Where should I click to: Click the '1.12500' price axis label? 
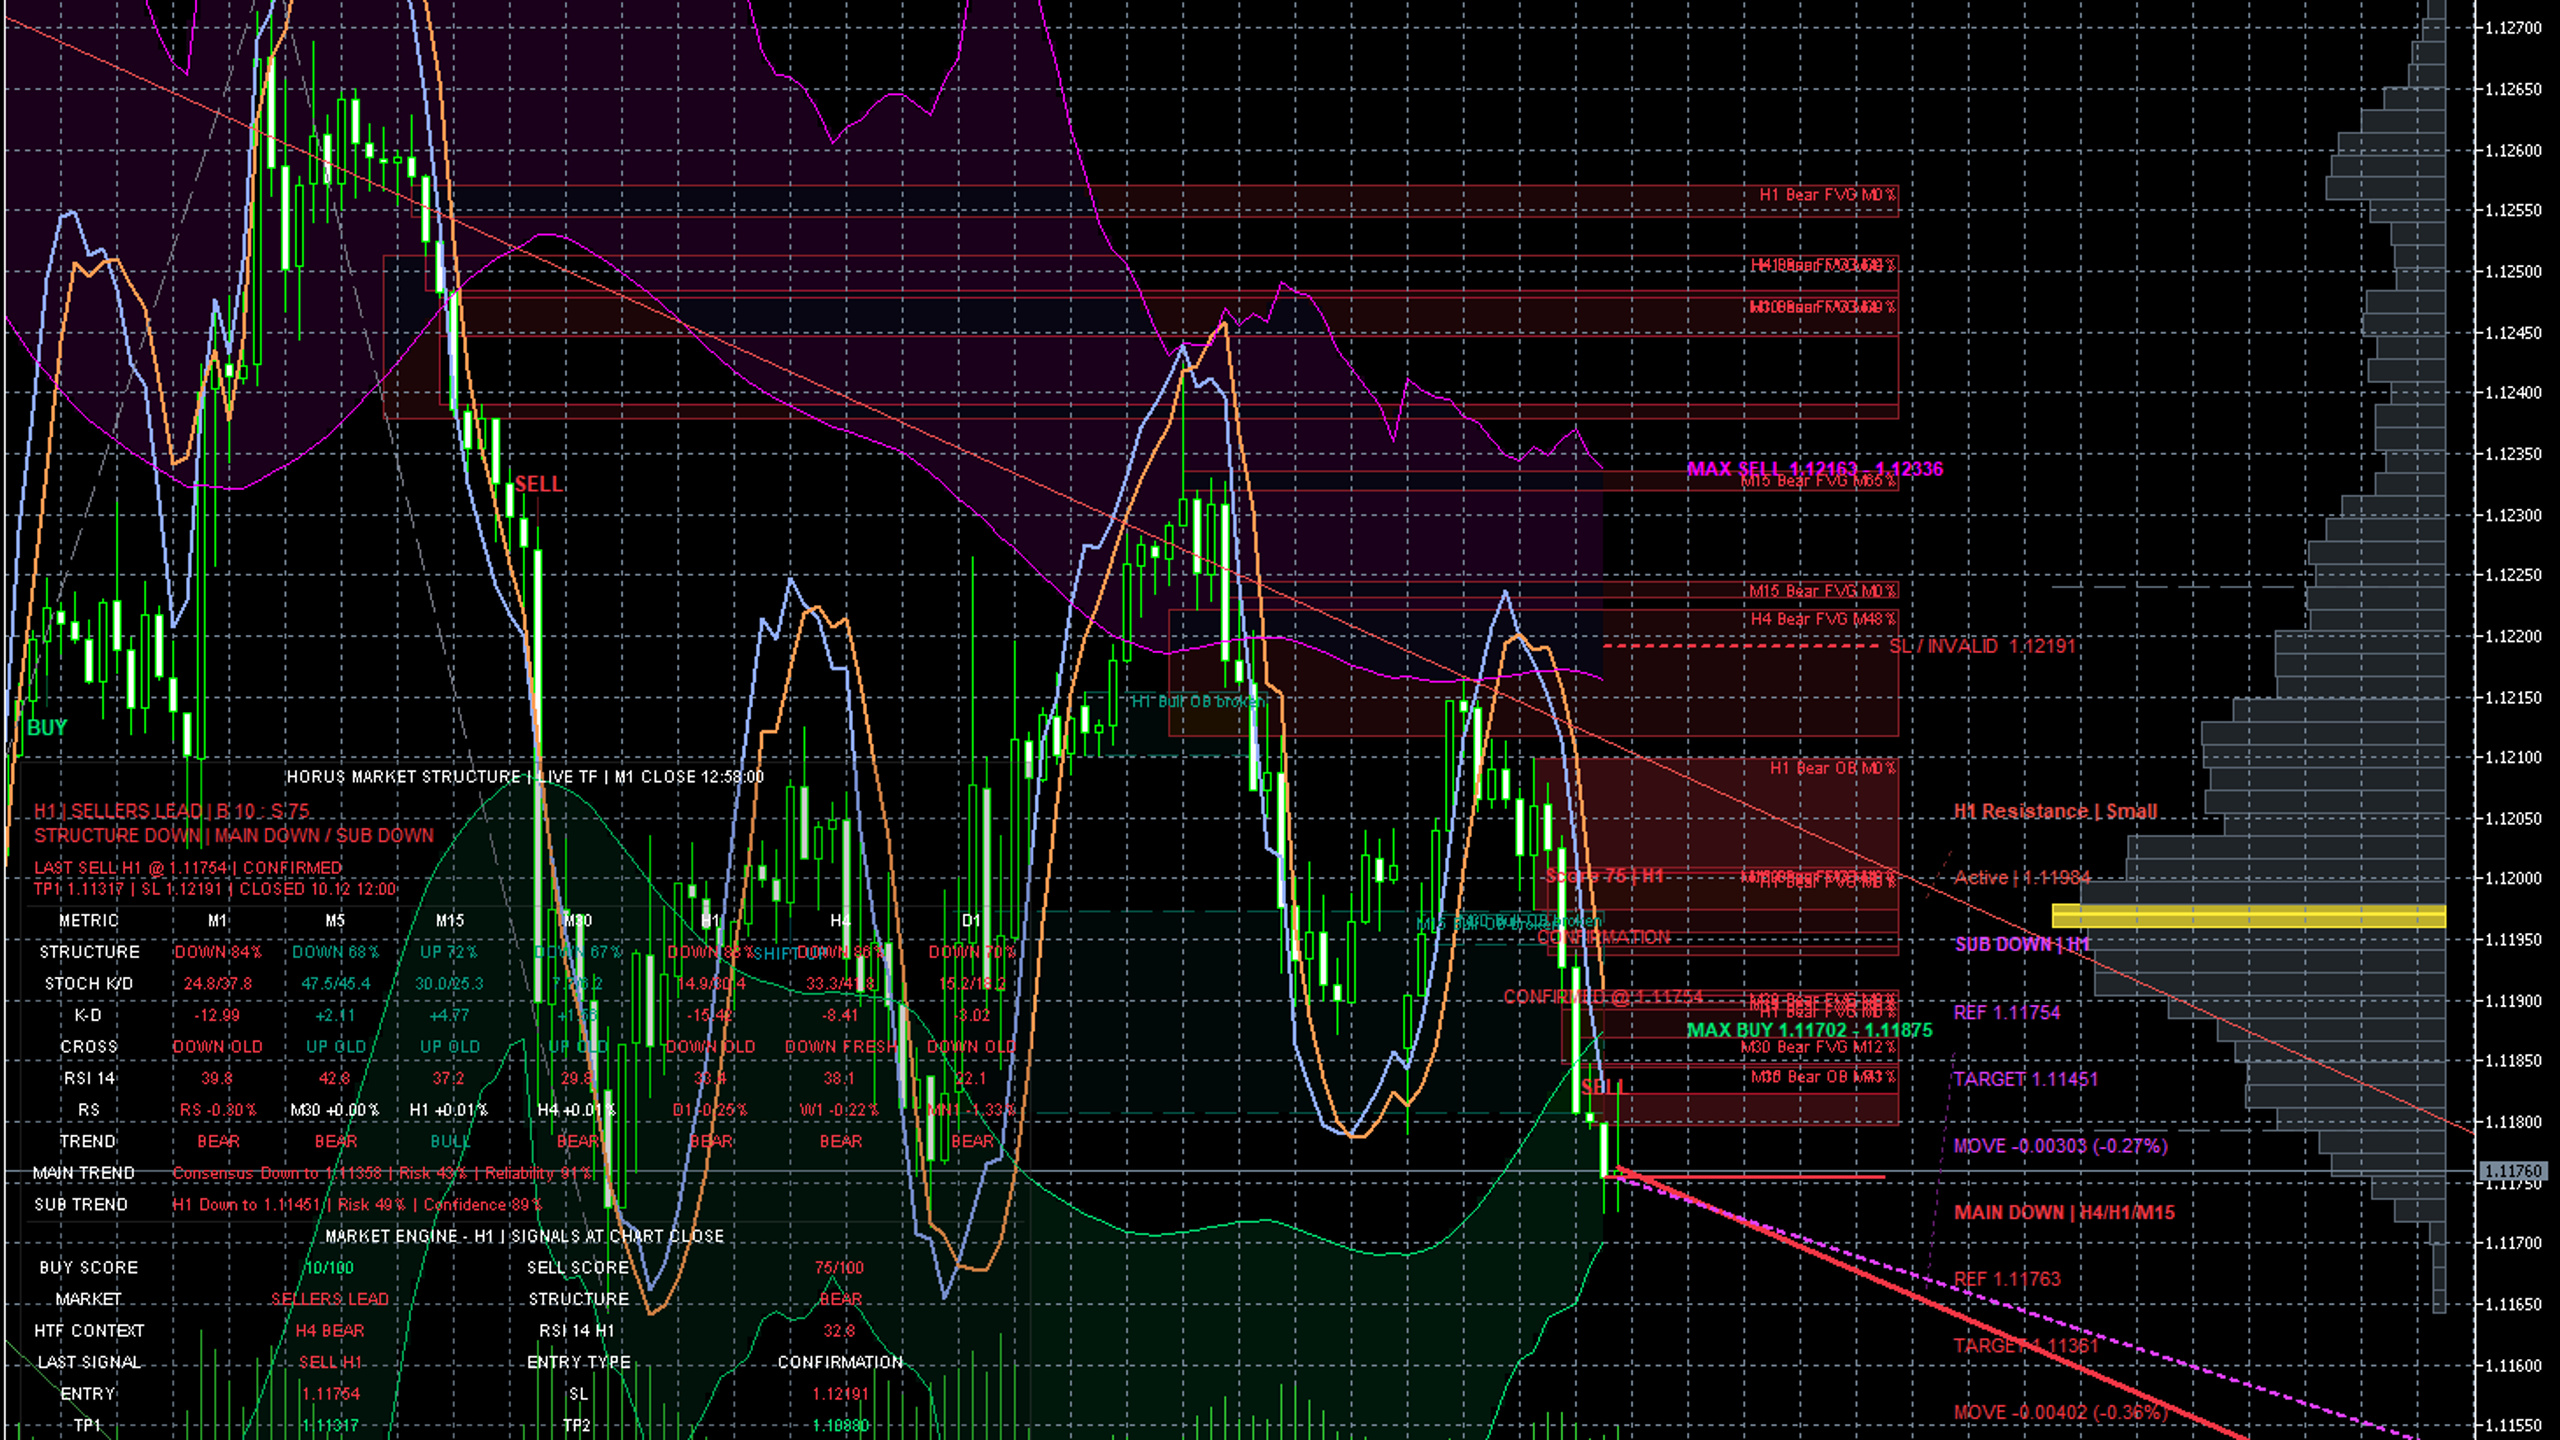click(x=2513, y=272)
